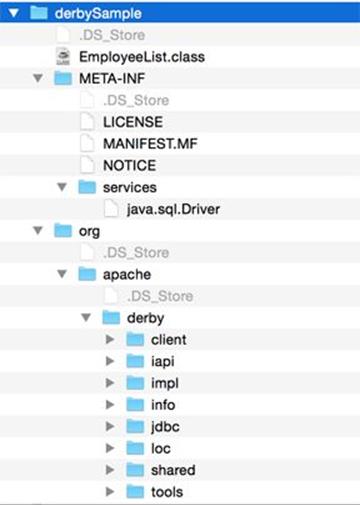The width and height of the screenshot is (360, 505).
Task: Click the client folder icon
Action: (135, 340)
